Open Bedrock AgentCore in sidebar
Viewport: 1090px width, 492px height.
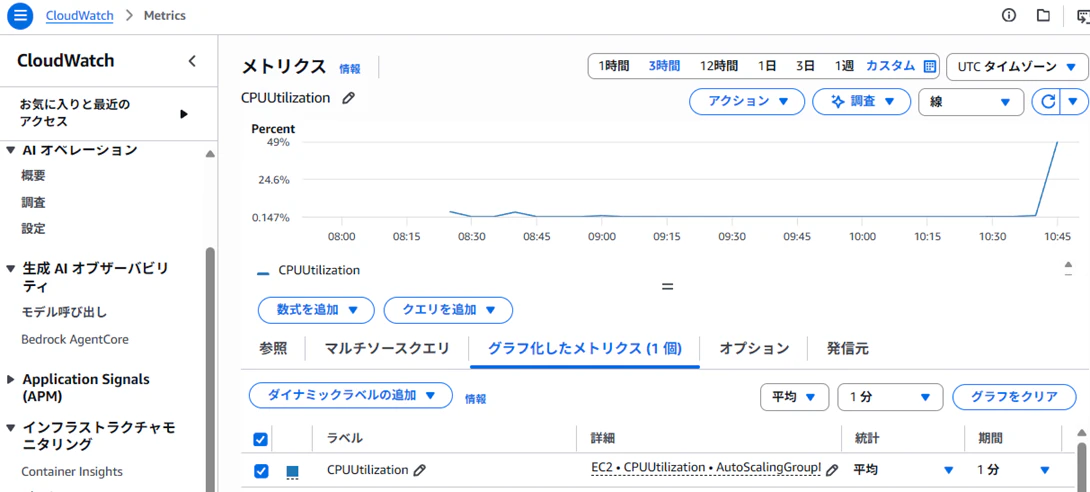[x=75, y=339]
